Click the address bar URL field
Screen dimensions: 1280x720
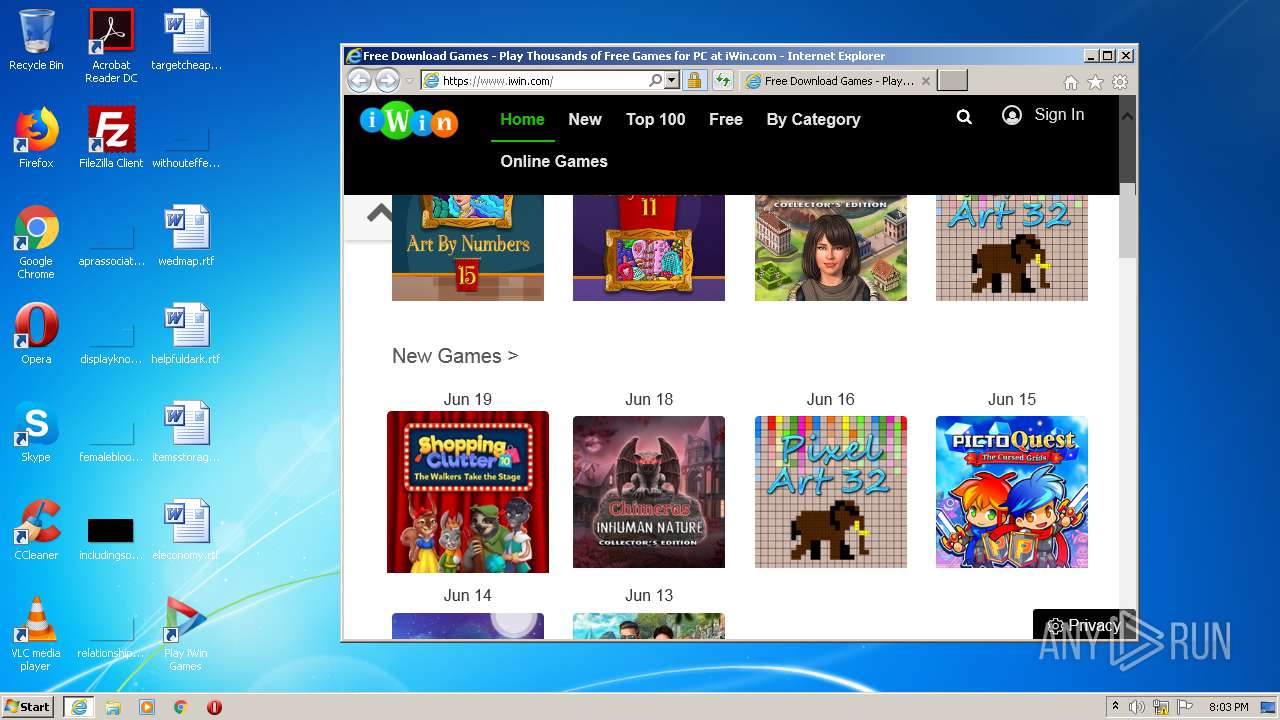coord(541,81)
